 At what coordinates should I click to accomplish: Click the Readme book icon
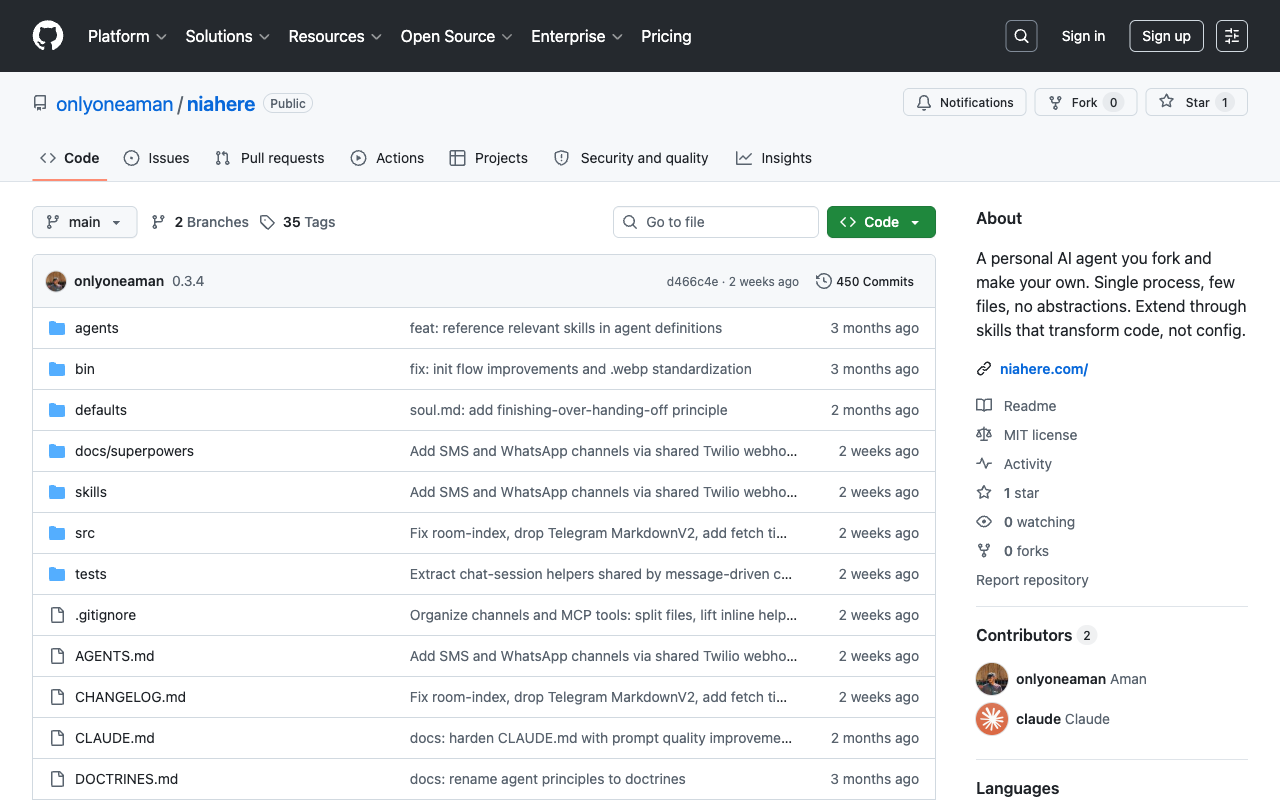[984, 406]
